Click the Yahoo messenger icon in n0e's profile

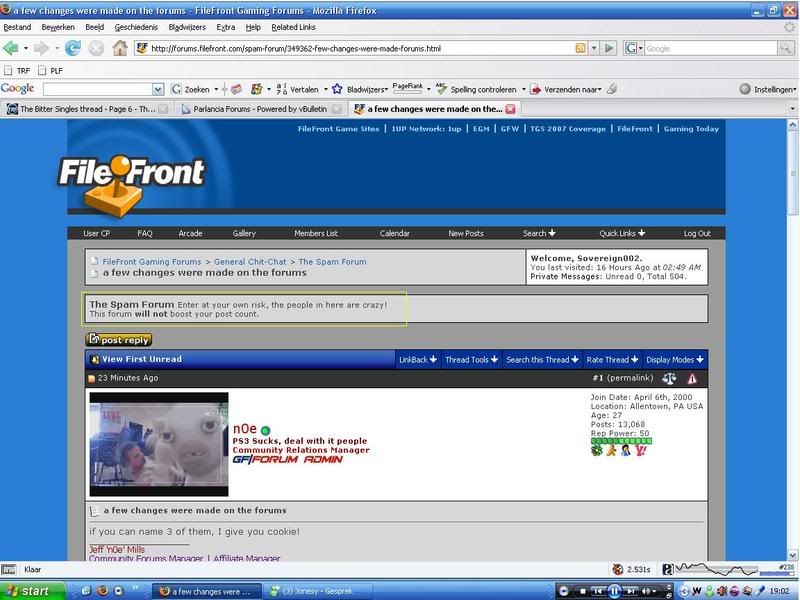tap(639, 450)
